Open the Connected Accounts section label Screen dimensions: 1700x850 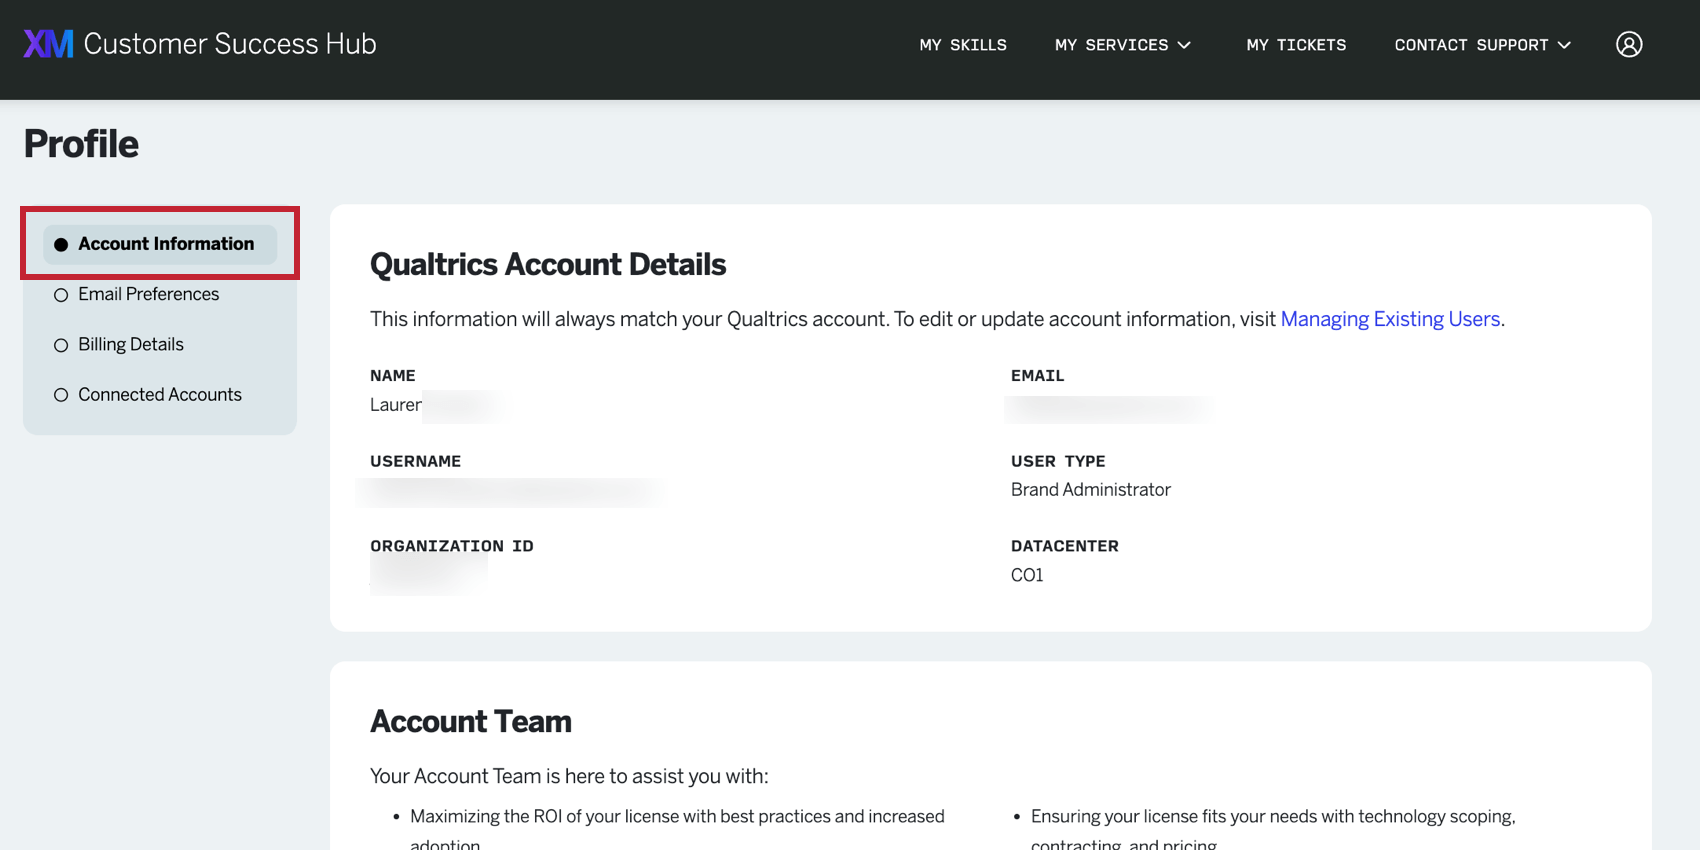coord(160,394)
